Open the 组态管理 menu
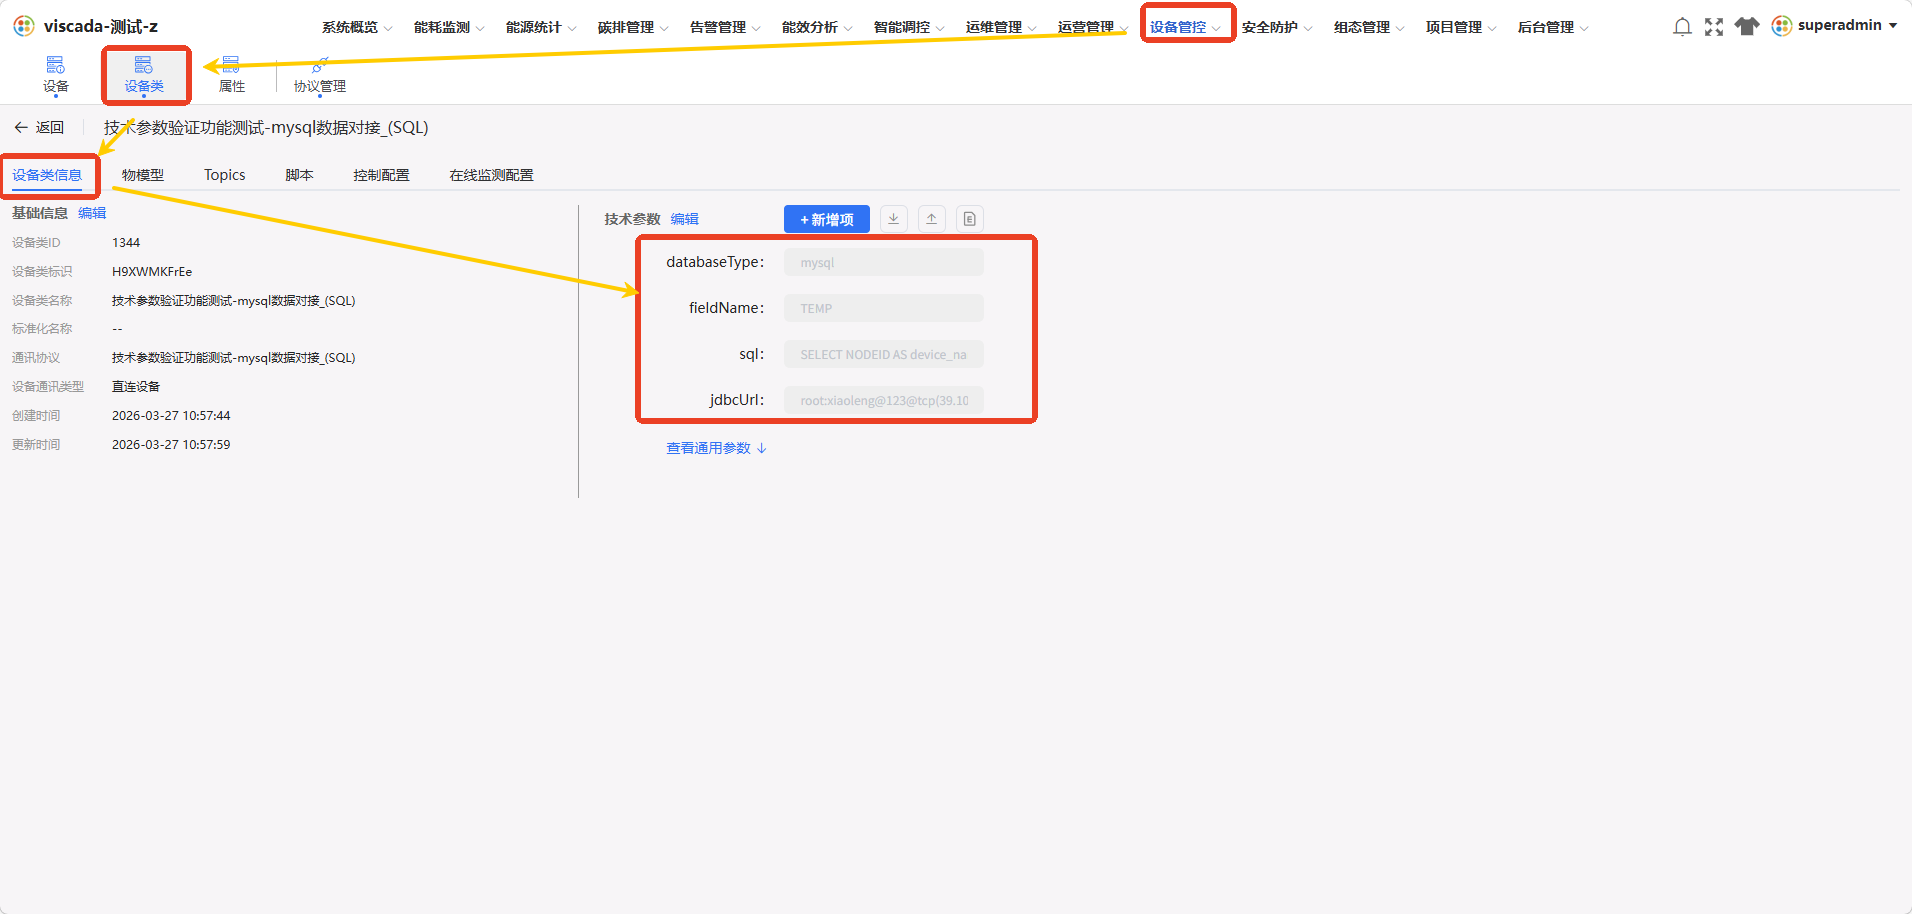This screenshot has height=914, width=1912. 1369,27
